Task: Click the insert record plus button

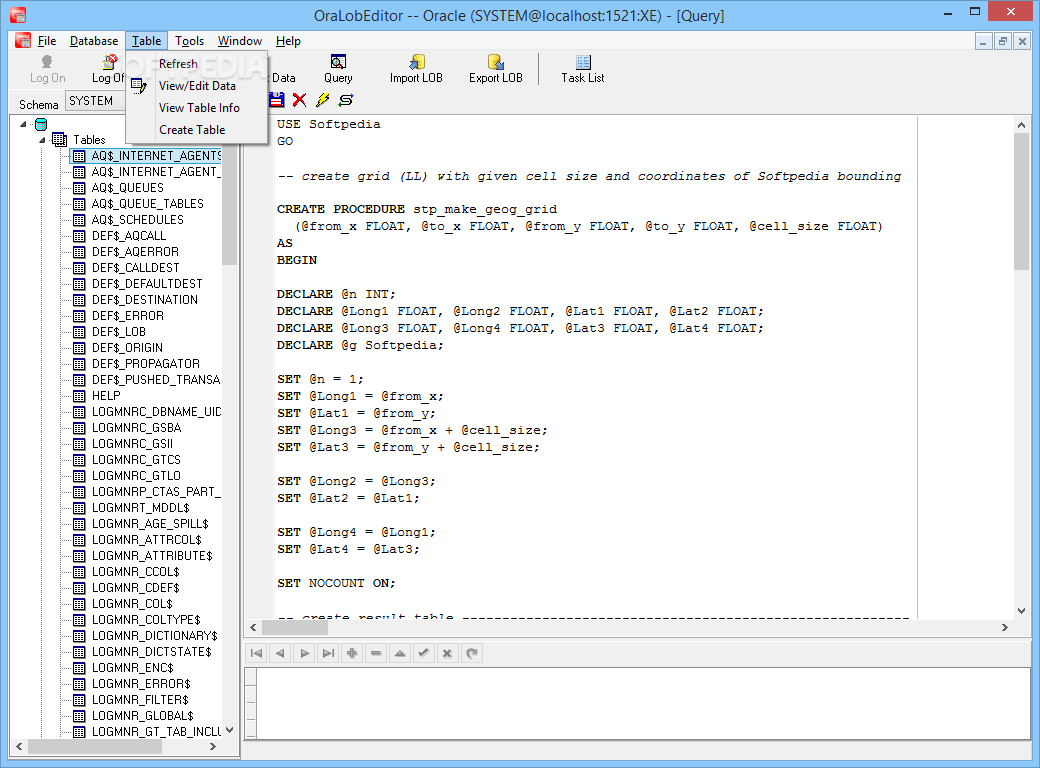Action: pos(352,653)
